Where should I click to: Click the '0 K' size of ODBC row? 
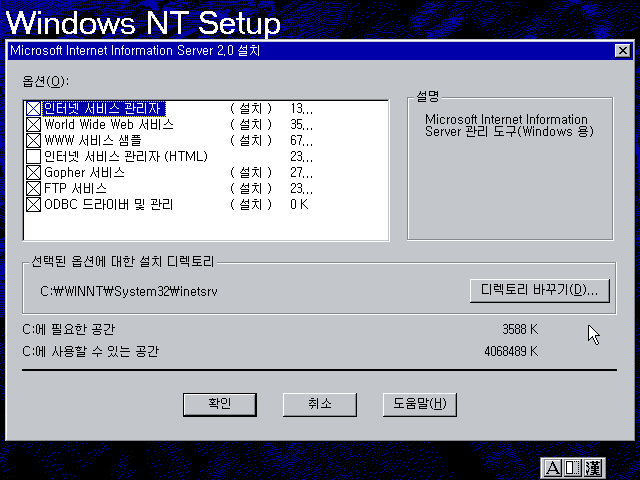(x=299, y=204)
